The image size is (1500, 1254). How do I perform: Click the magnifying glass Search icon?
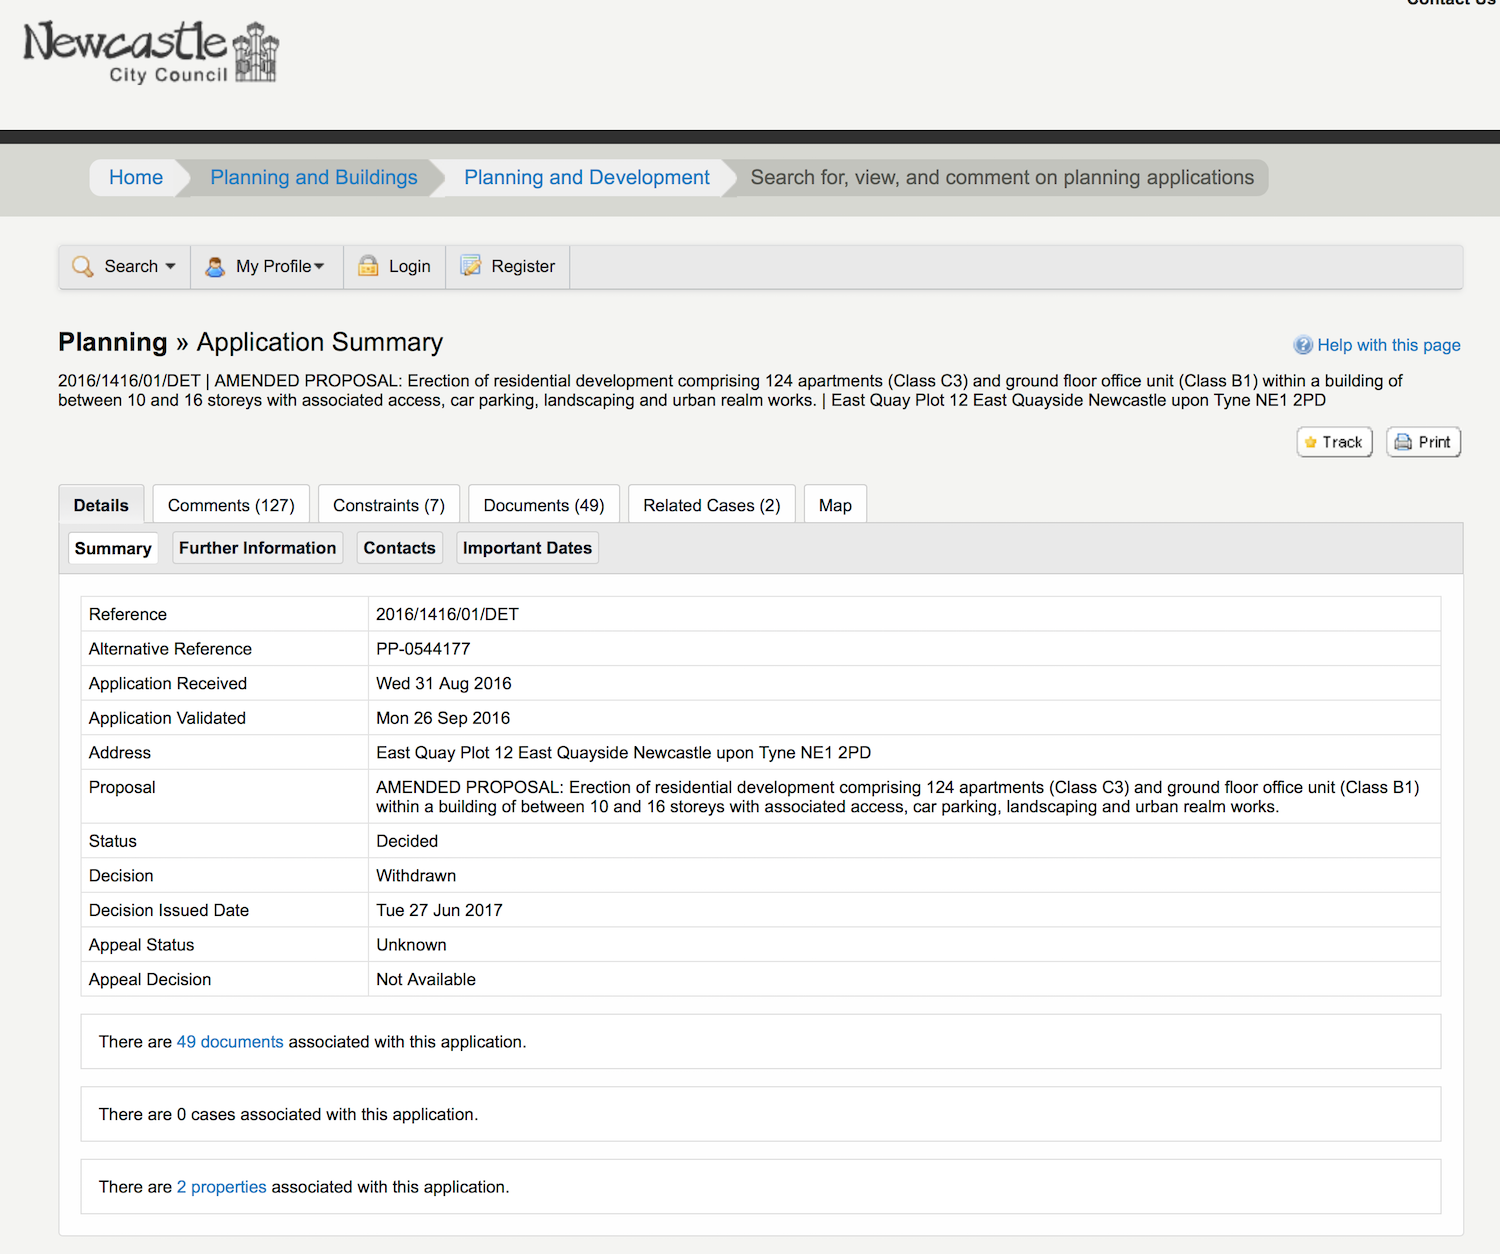pos(83,266)
